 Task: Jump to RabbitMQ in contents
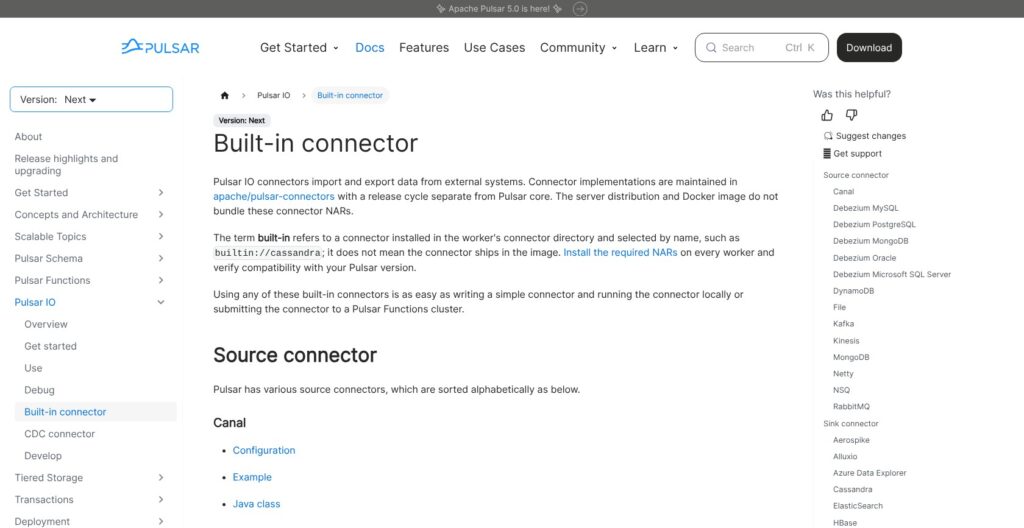[x=851, y=406]
